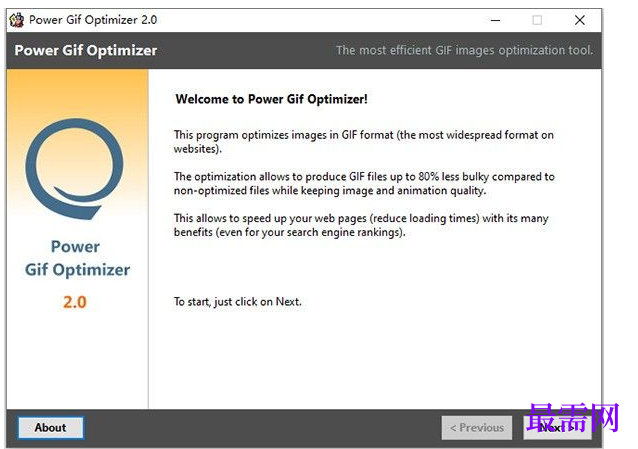Click the paragraph about speeding up web pages
This screenshot has height=449, width=638.
click(361, 225)
